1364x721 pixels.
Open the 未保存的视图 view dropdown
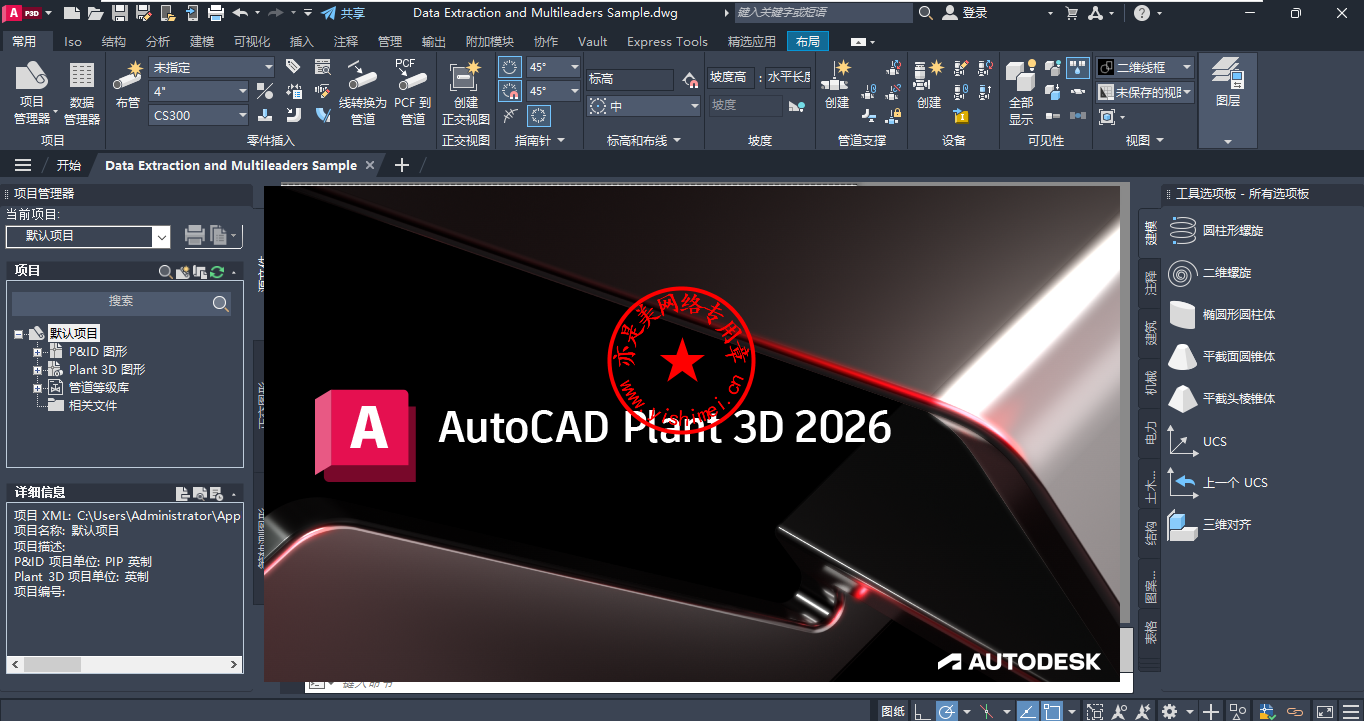point(1145,92)
